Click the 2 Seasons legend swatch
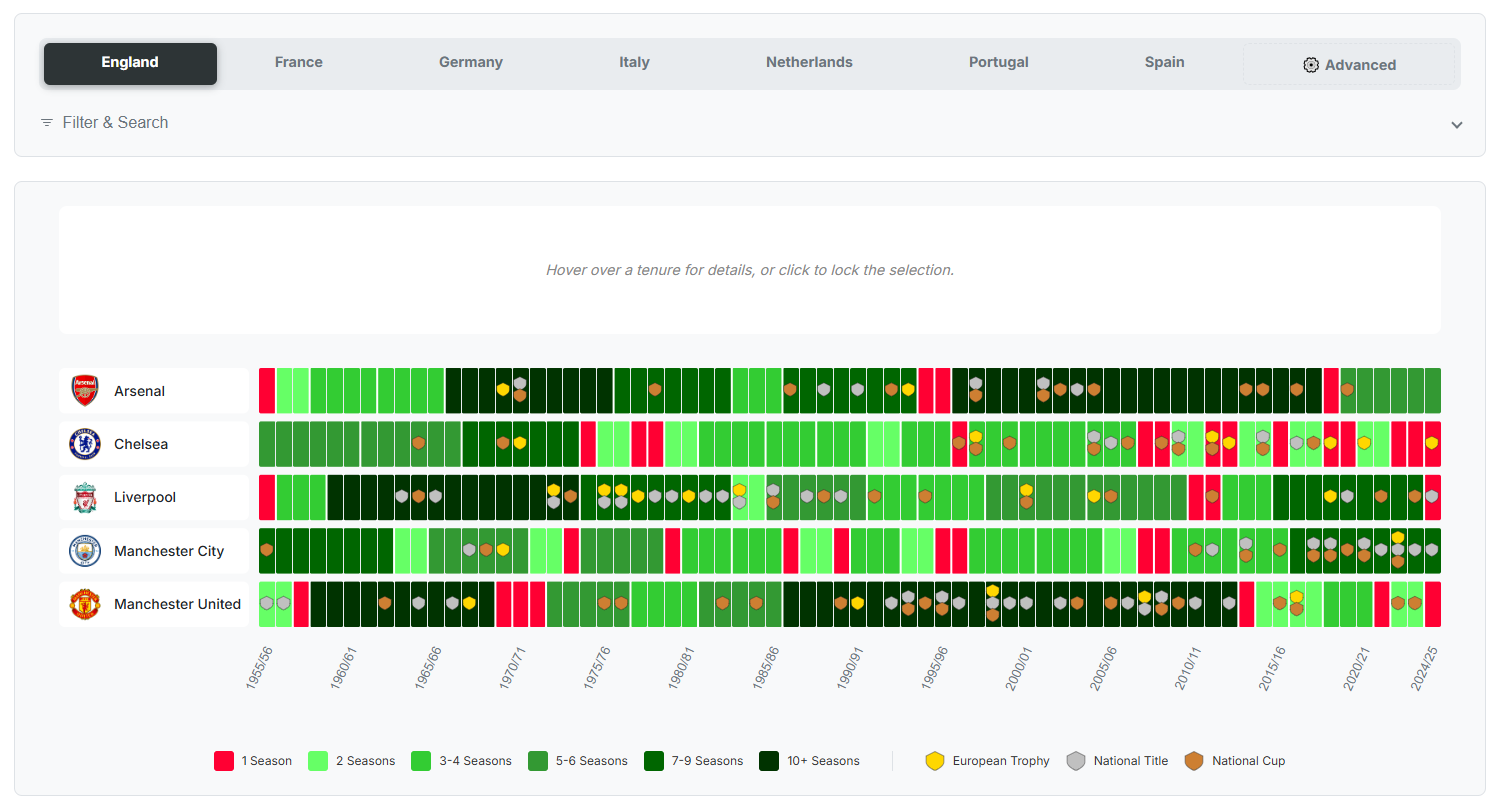The image size is (1501, 808). (318, 761)
